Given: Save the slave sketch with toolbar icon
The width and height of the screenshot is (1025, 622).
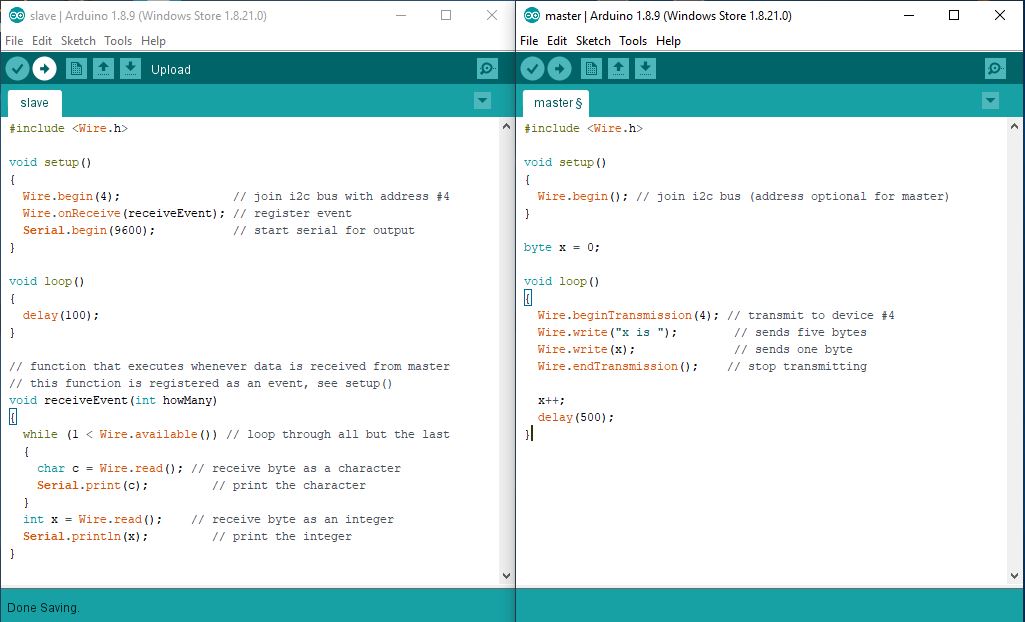Looking at the screenshot, I should pyautogui.click(x=130, y=69).
